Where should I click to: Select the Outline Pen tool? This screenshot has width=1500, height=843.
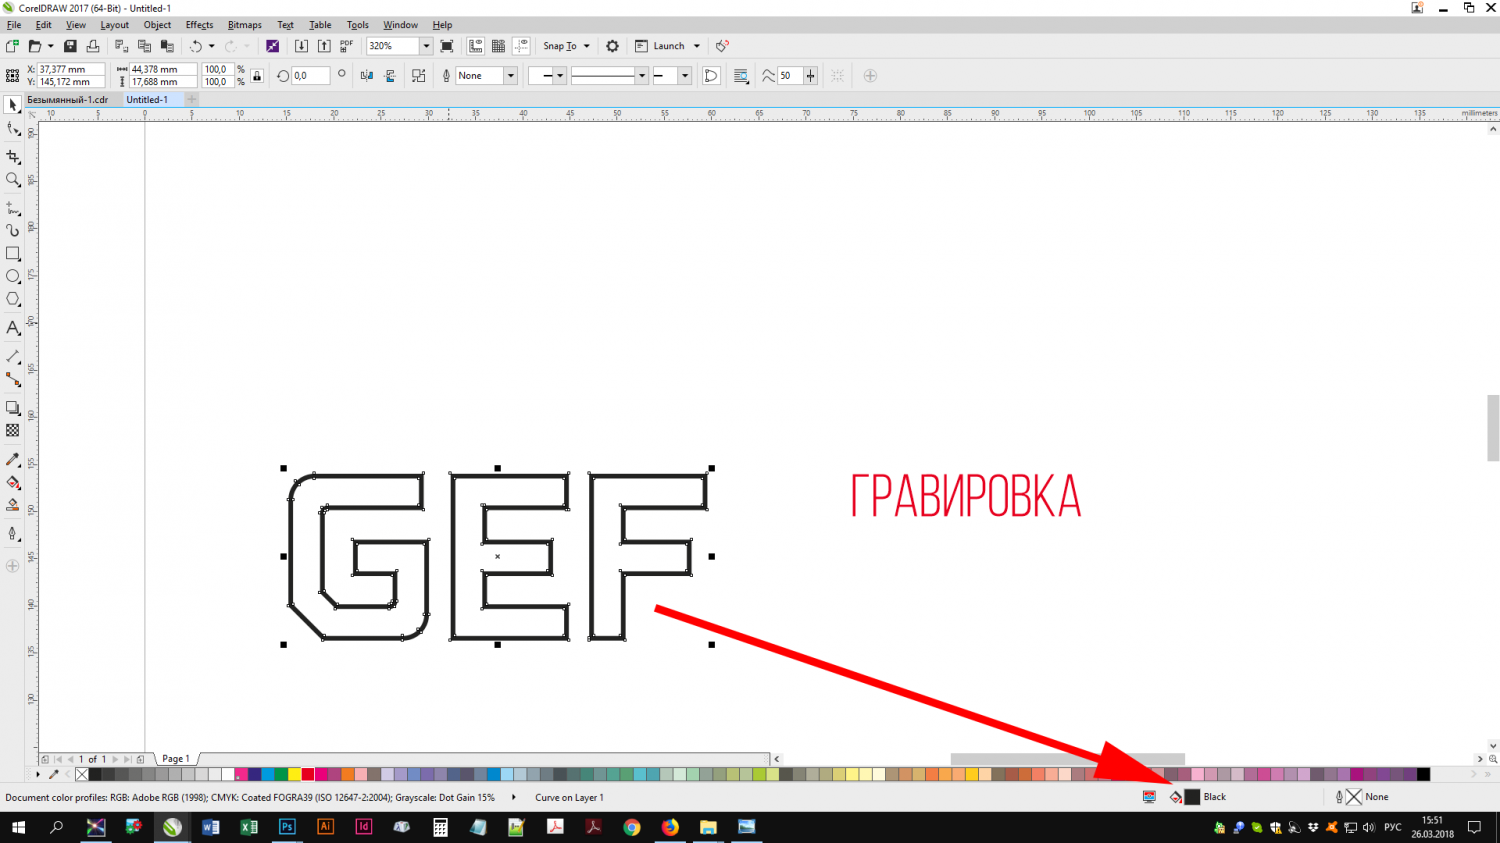(x=13, y=534)
